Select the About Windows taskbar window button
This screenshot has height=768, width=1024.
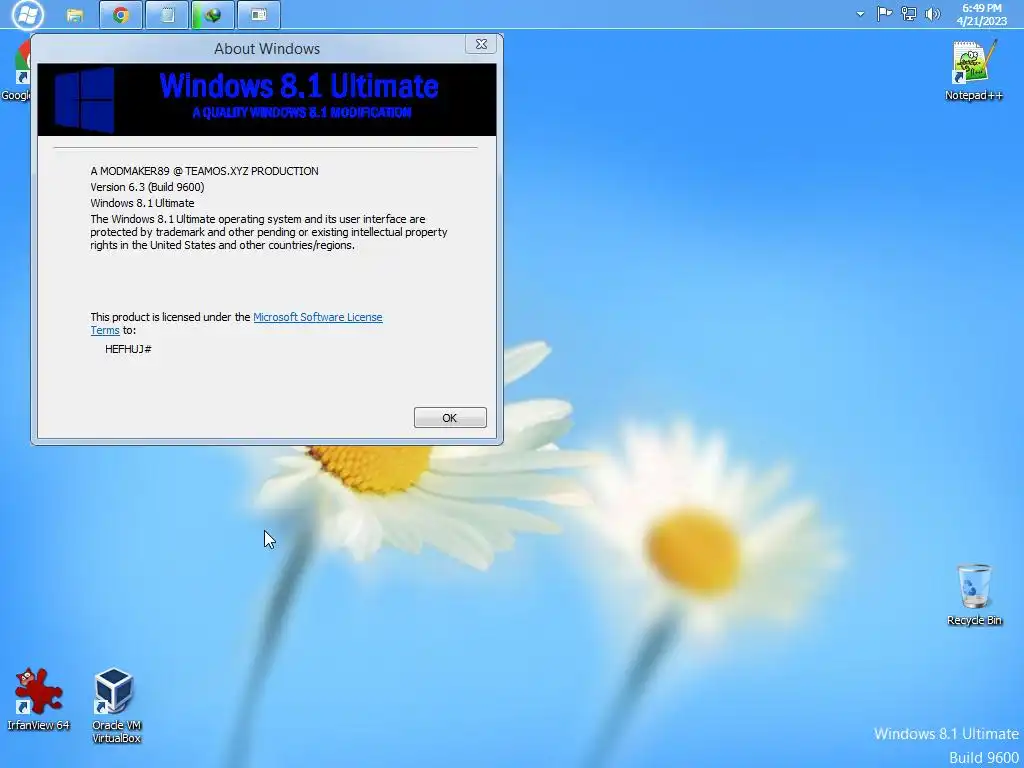click(x=259, y=14)
